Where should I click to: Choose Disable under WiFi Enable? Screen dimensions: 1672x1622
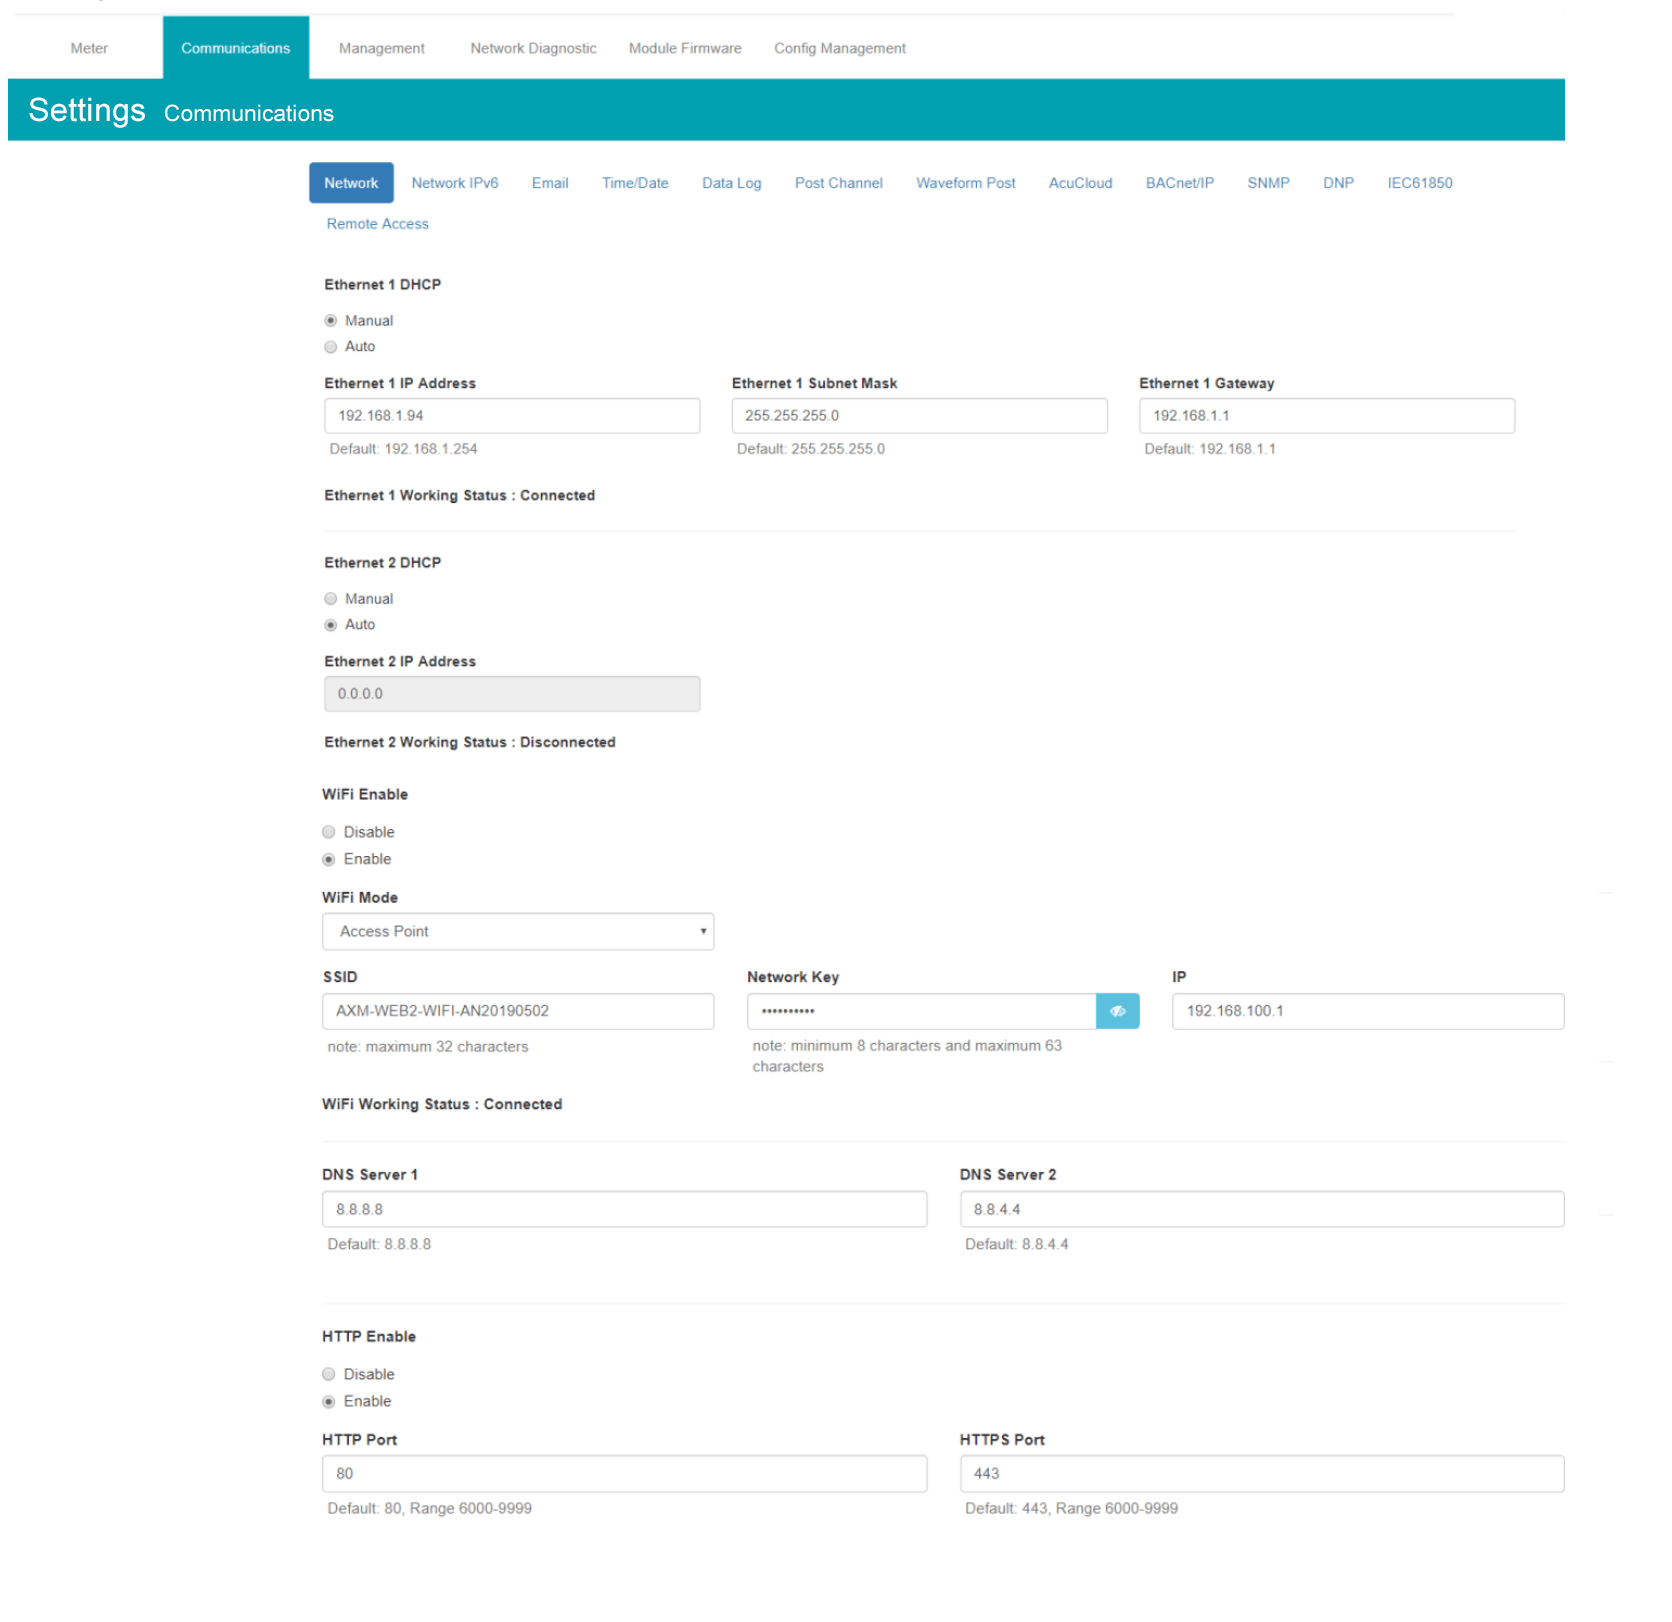pyautogui.click(x=328, y=832)
